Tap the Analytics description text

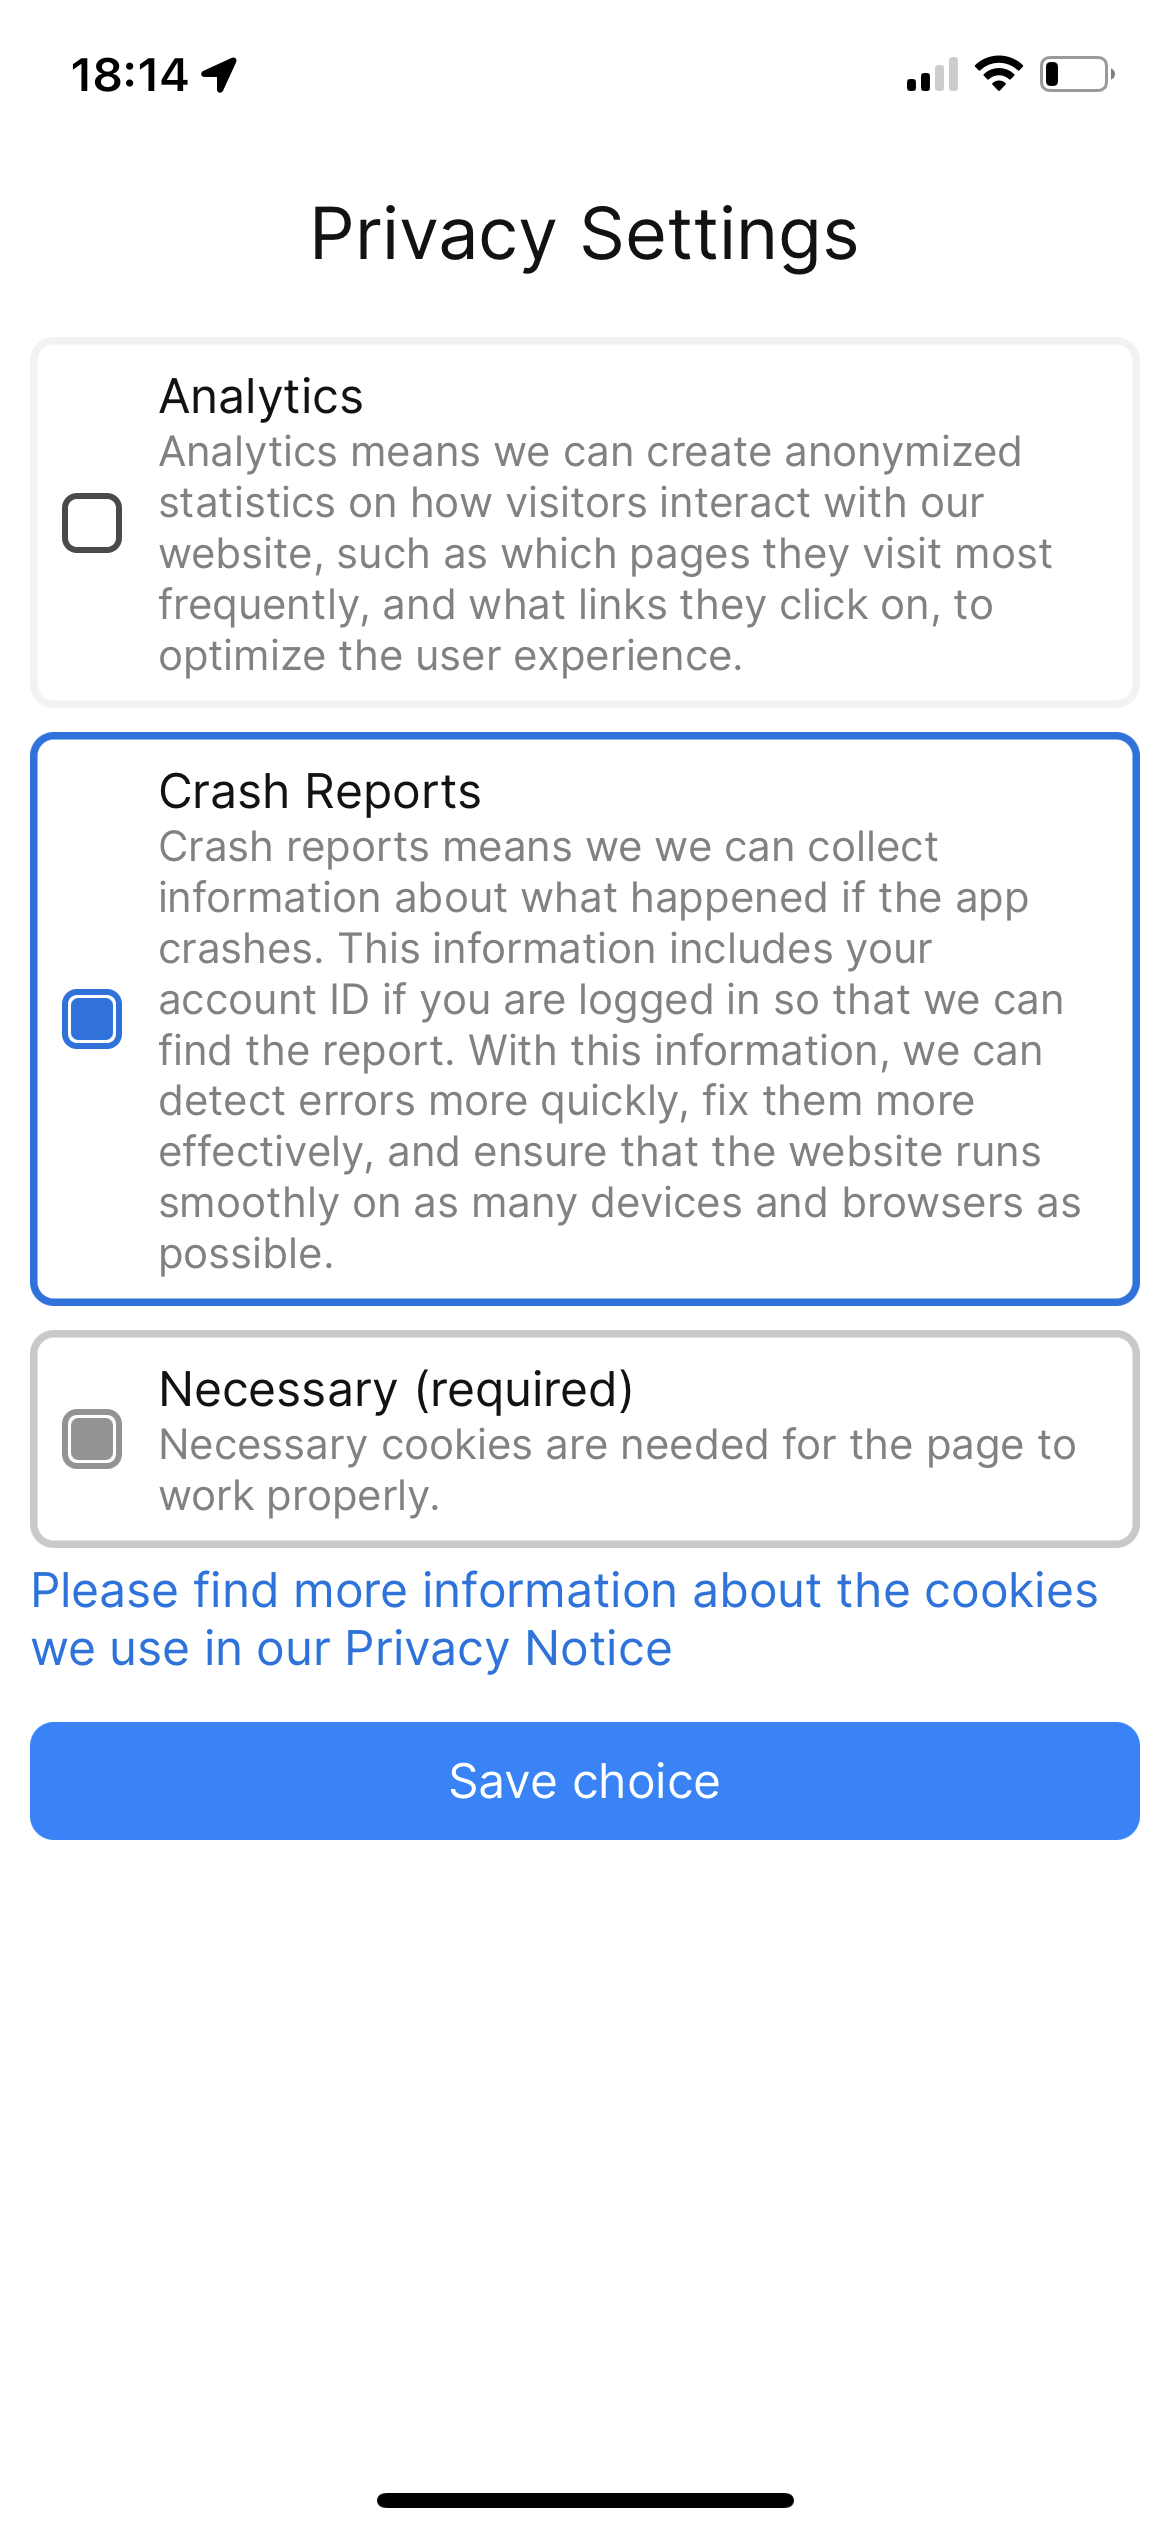pos(605,554)
